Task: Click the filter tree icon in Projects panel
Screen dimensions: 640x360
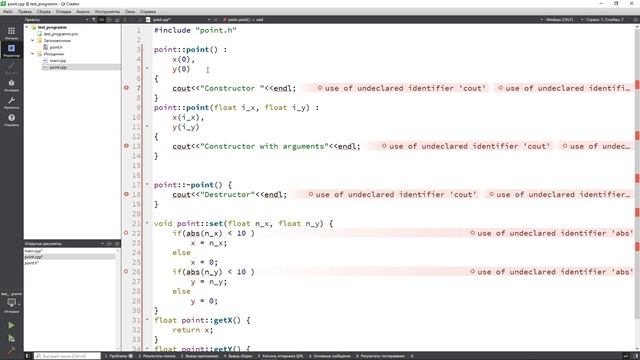Action: 94,20
